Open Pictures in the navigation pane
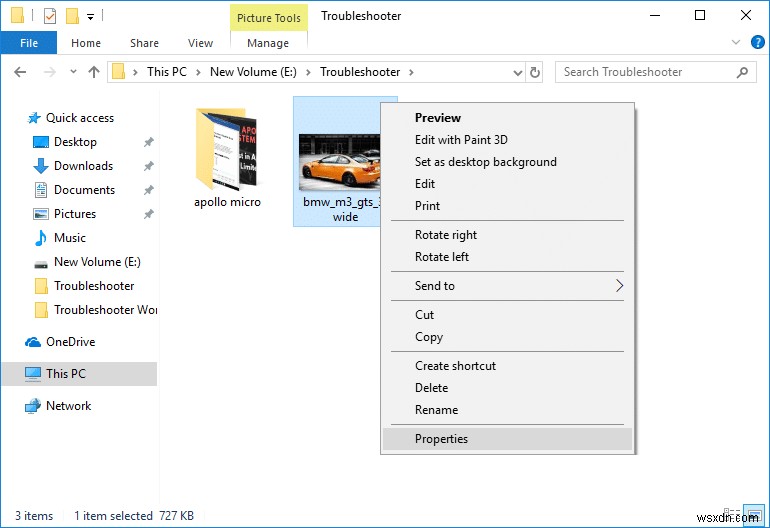This screenshot has width=770, height=528. (x=75, y=214)
